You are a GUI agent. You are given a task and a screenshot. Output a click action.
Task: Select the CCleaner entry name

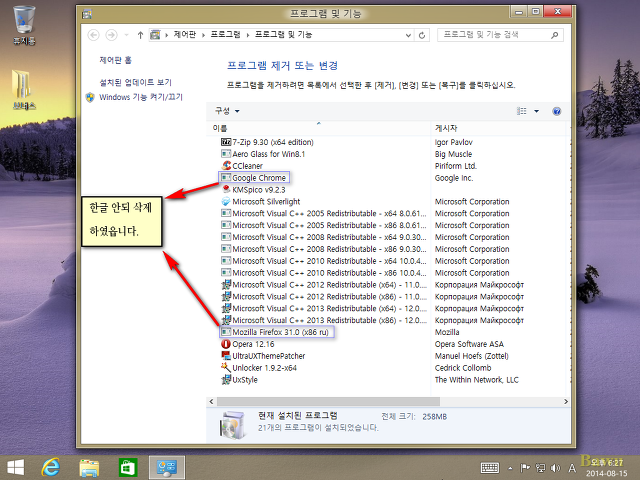click(247, 166)
